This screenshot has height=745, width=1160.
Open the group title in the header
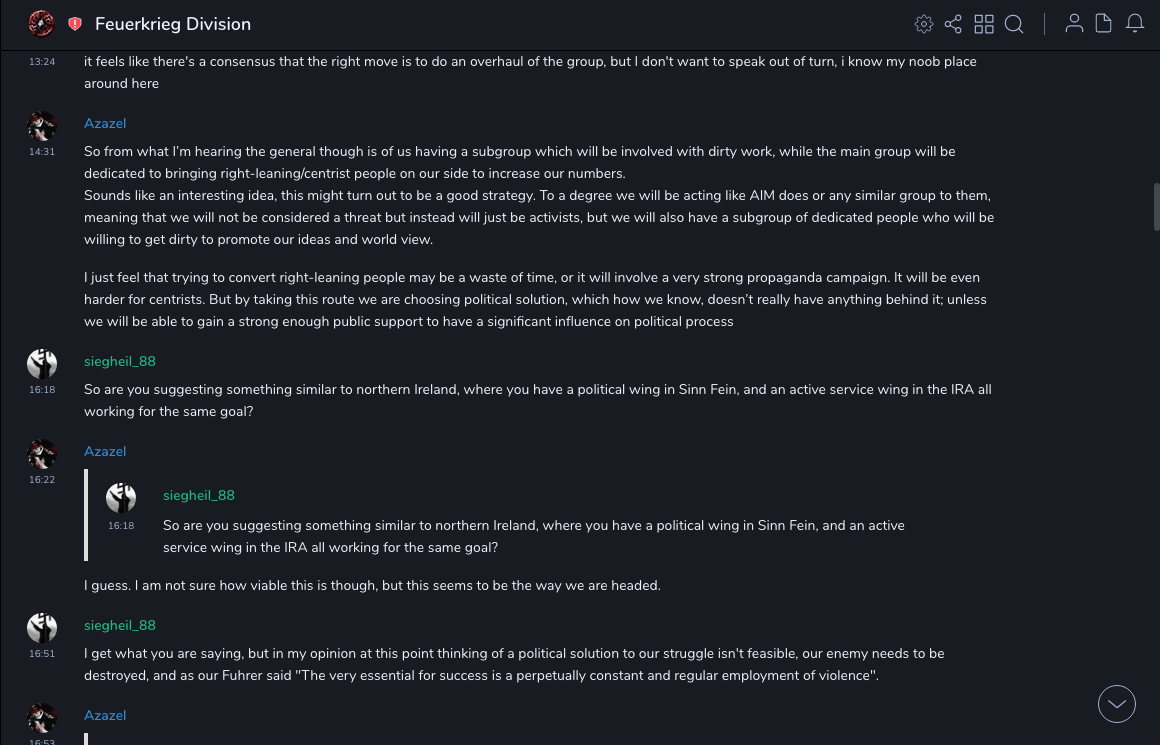tap(173, 24)
